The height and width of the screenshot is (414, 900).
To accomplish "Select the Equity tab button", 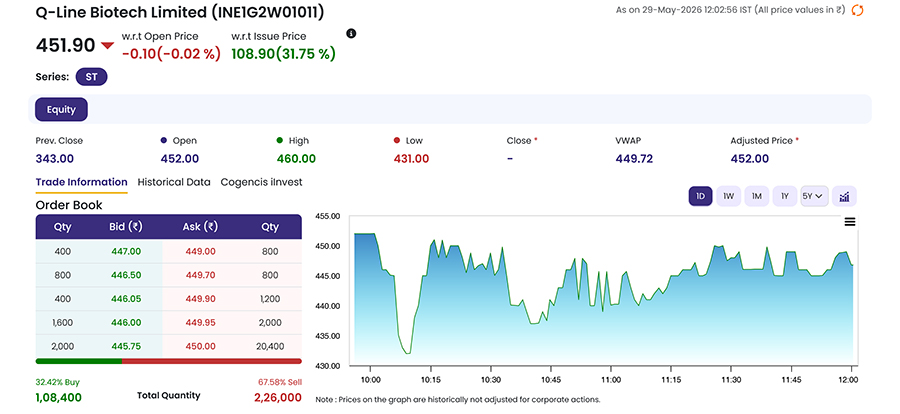I will 61,109.
